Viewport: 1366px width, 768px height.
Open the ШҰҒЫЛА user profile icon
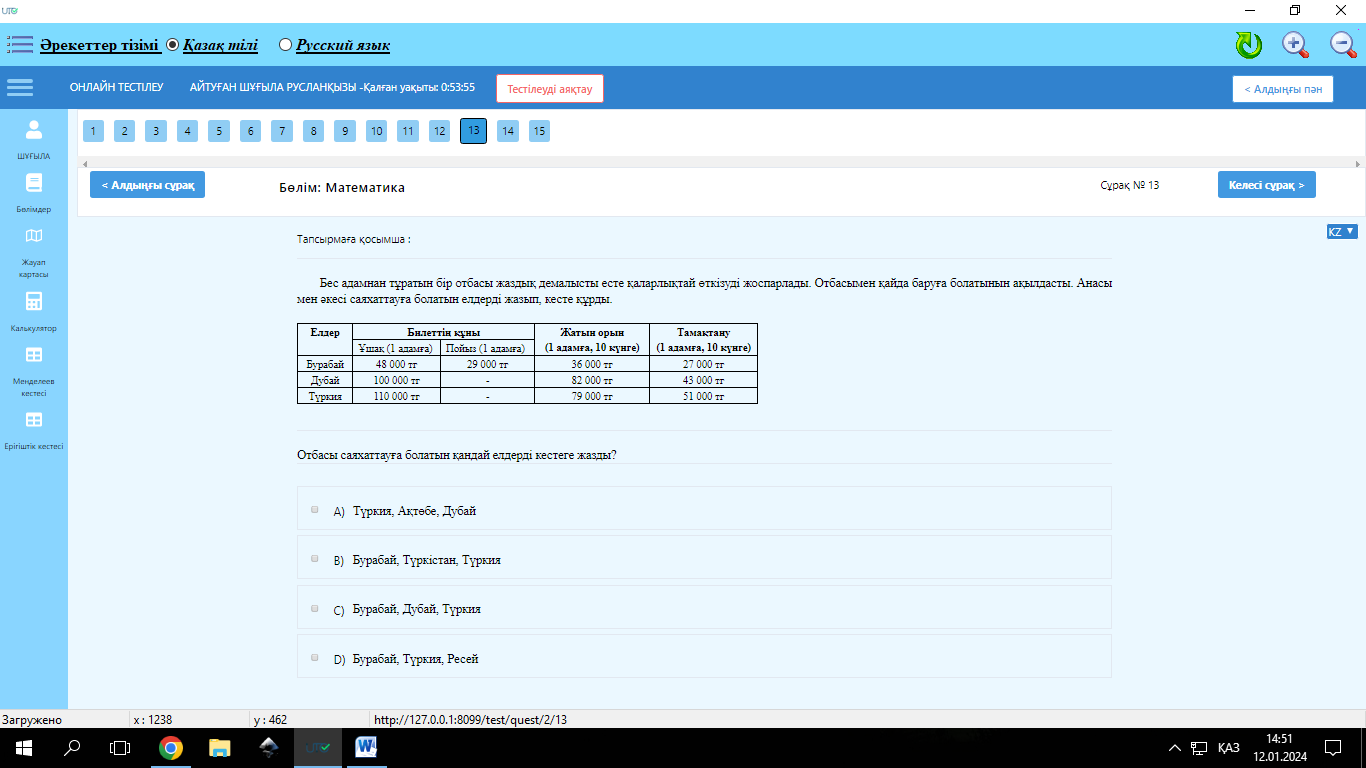coord(34,129)
